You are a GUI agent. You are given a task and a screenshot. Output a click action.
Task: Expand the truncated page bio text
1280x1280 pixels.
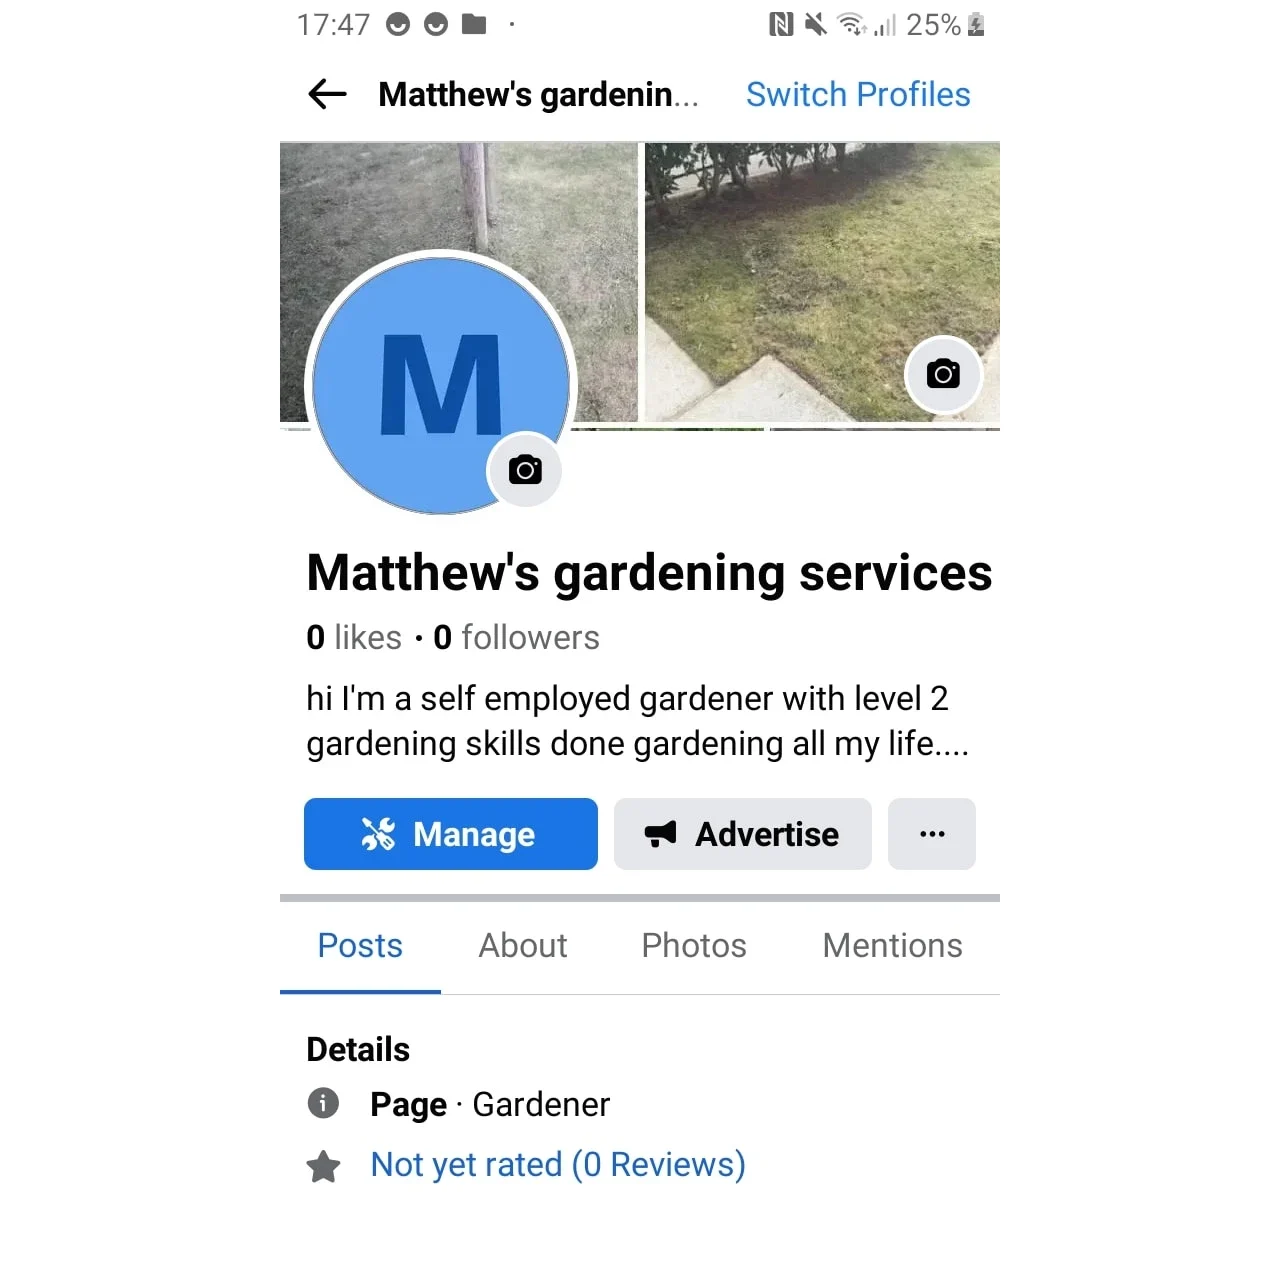coord(637,721)
